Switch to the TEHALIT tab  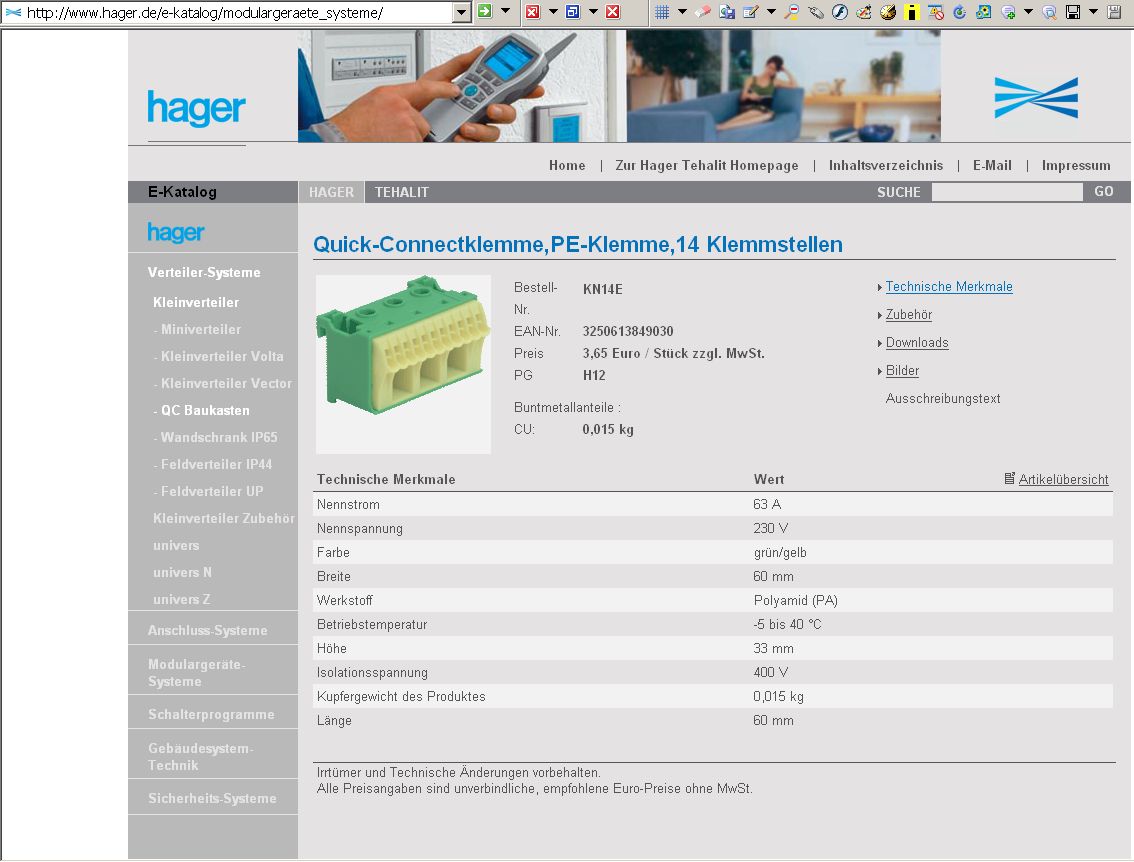402,192
